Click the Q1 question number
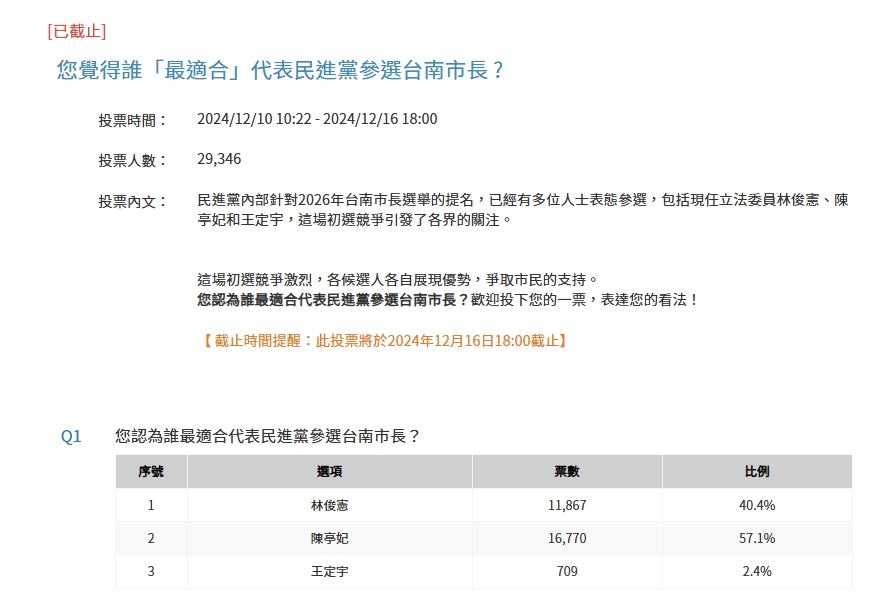 click(71, 436)
